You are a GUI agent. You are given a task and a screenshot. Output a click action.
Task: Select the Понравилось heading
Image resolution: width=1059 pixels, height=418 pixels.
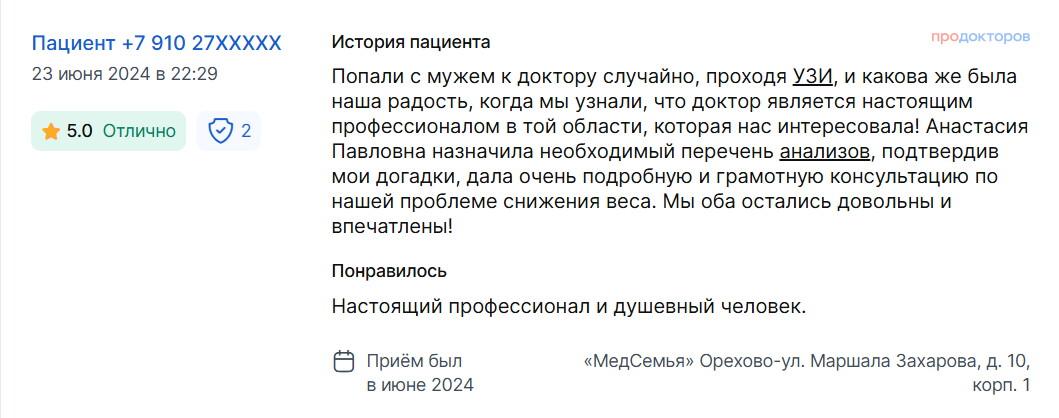(x=389, y=271)
